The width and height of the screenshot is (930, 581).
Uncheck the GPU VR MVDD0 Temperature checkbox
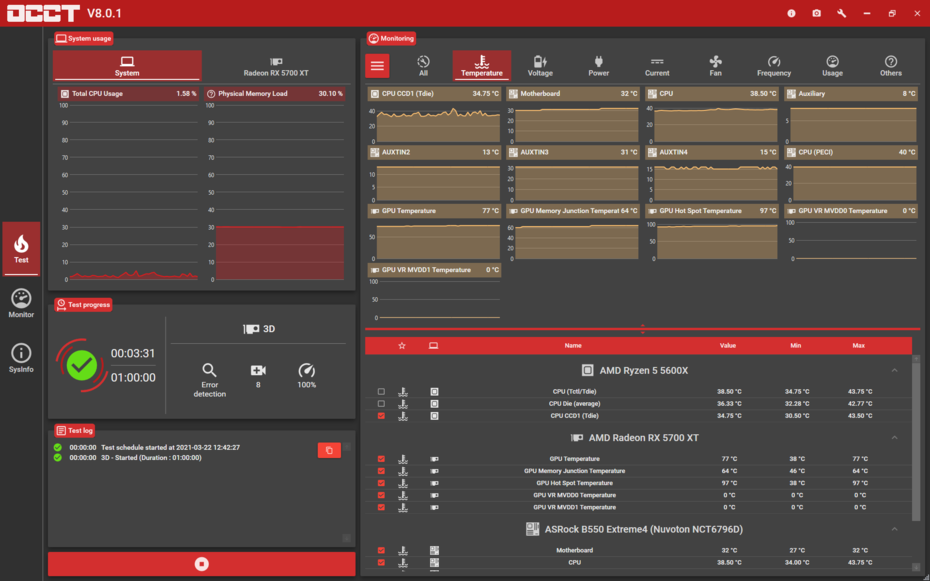click(381, 495)
